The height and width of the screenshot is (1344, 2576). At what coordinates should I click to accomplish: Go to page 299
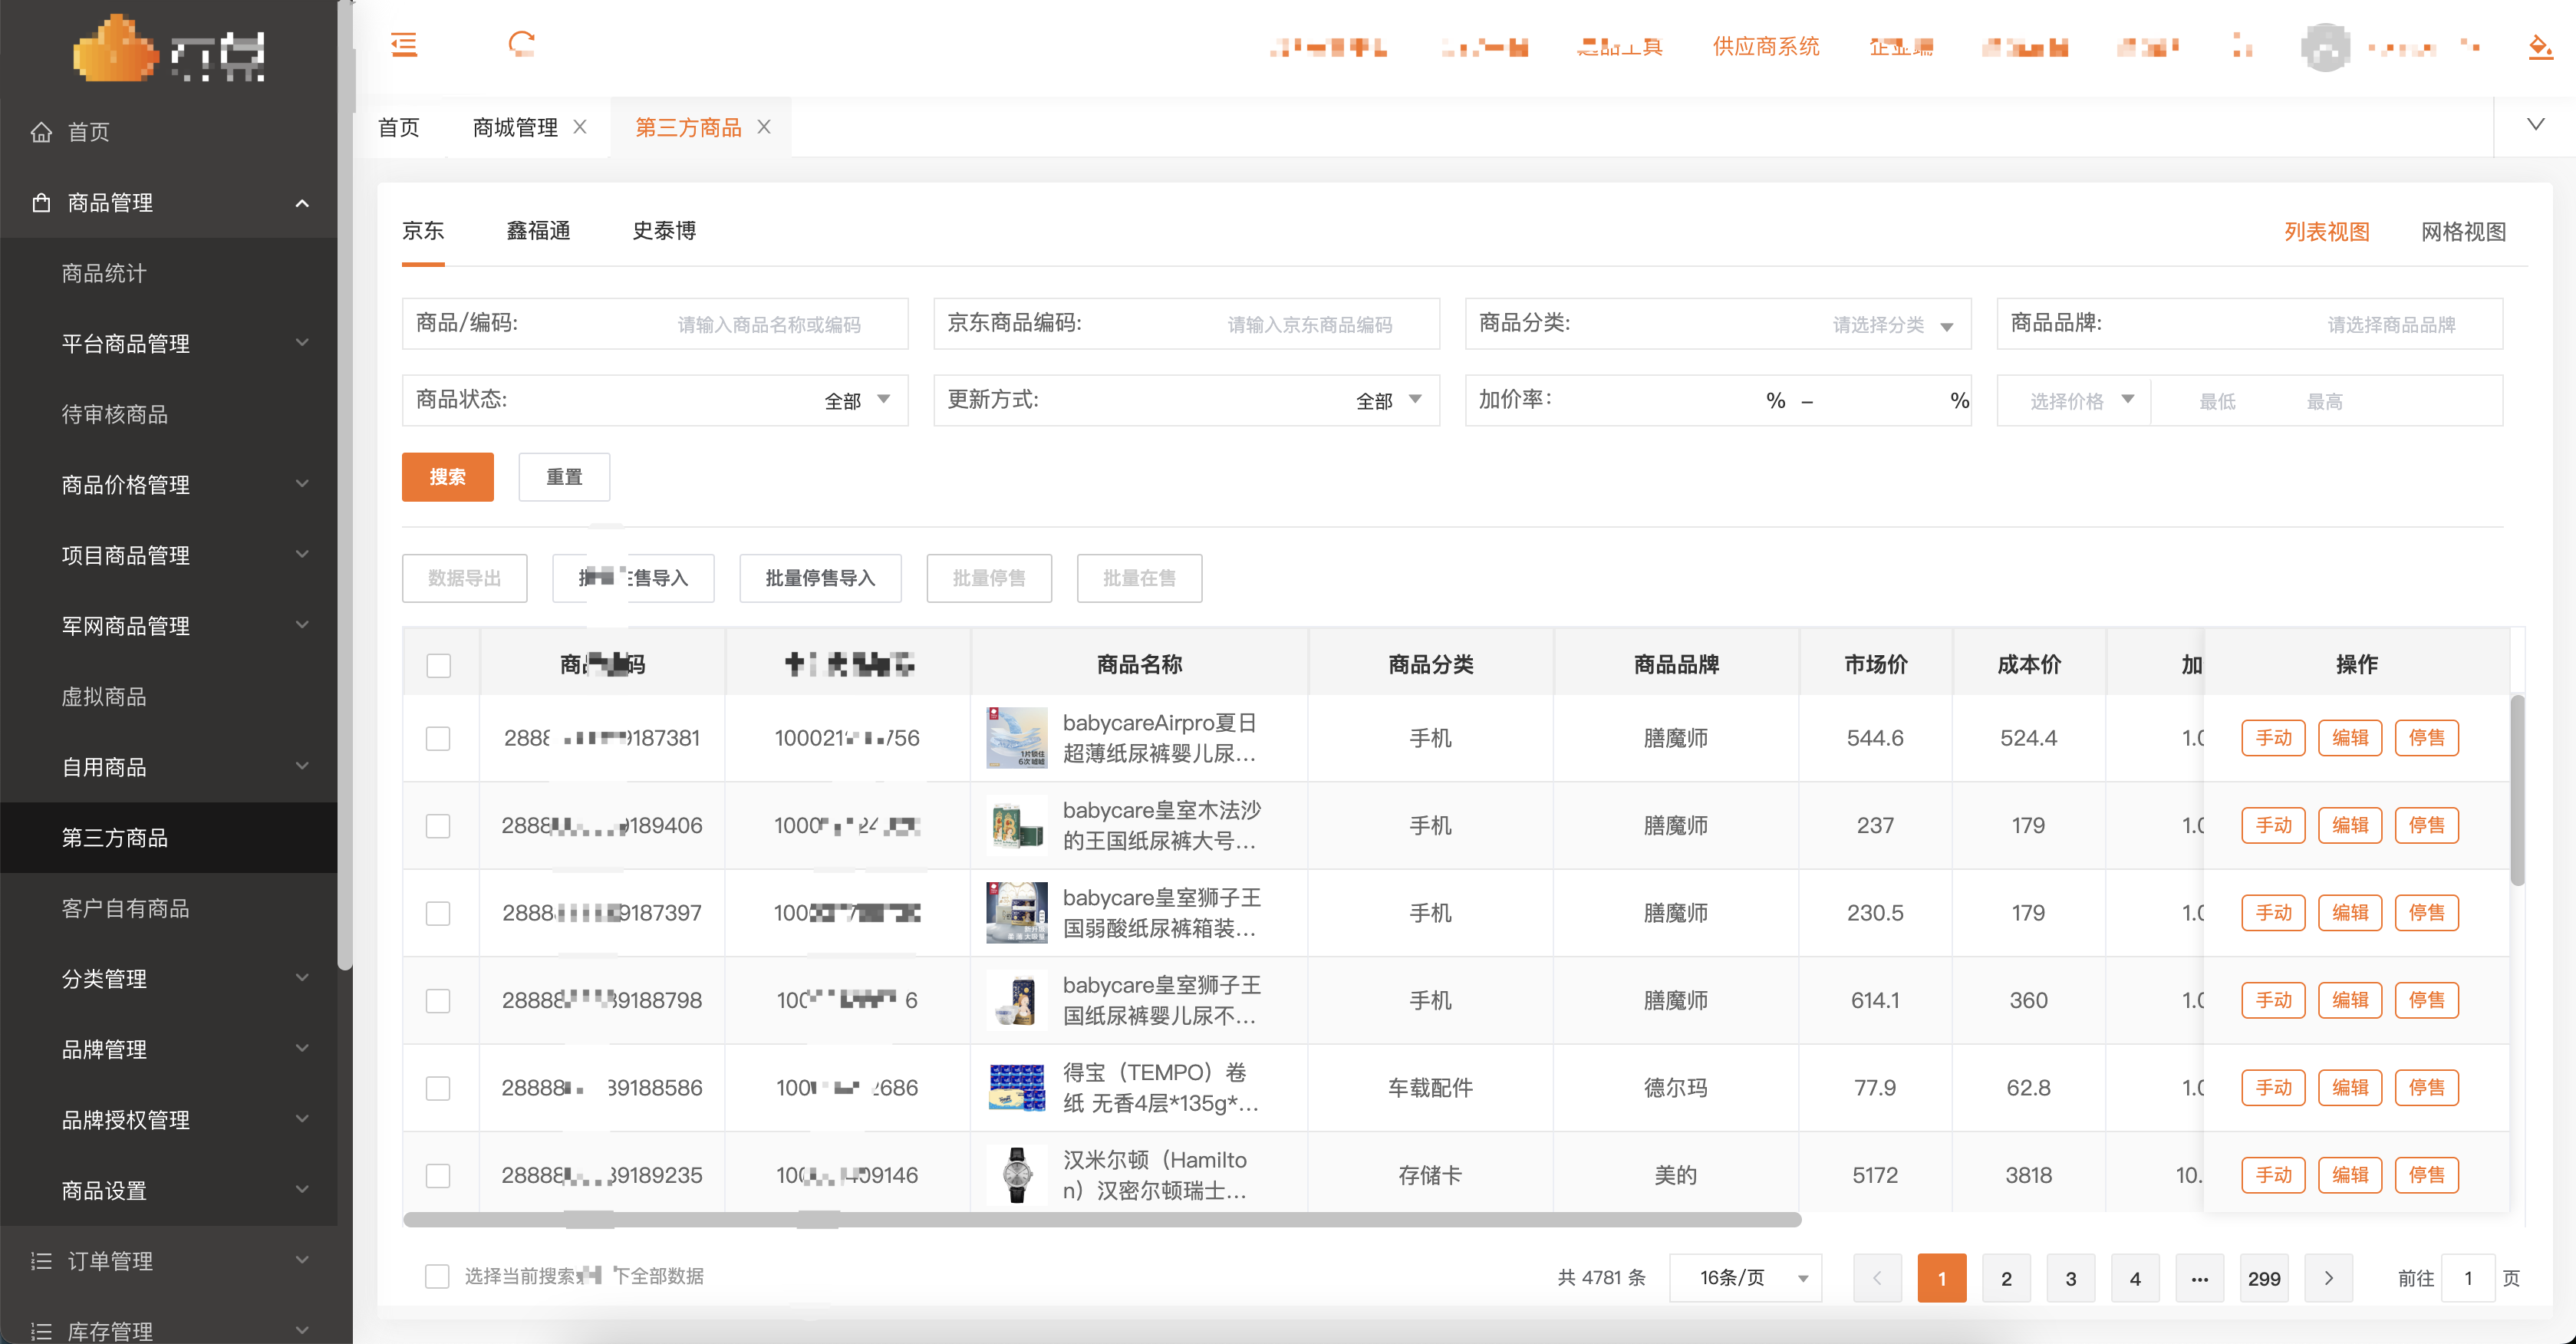tap(2264, 1278)
